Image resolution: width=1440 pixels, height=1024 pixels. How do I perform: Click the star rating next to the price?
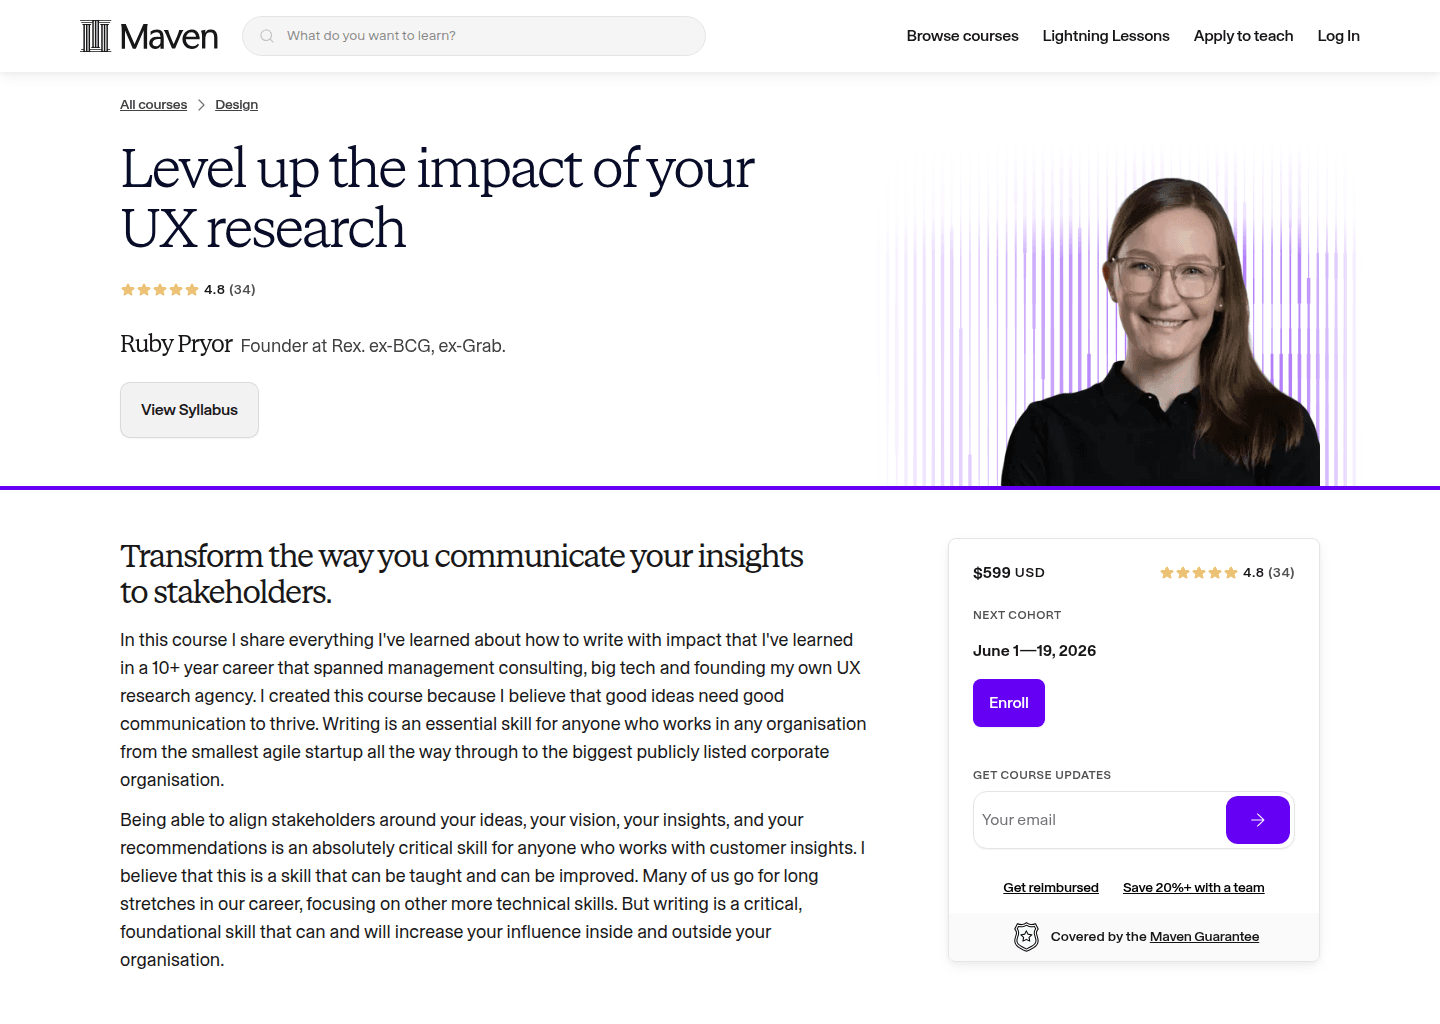click(x=1198, y=572)
